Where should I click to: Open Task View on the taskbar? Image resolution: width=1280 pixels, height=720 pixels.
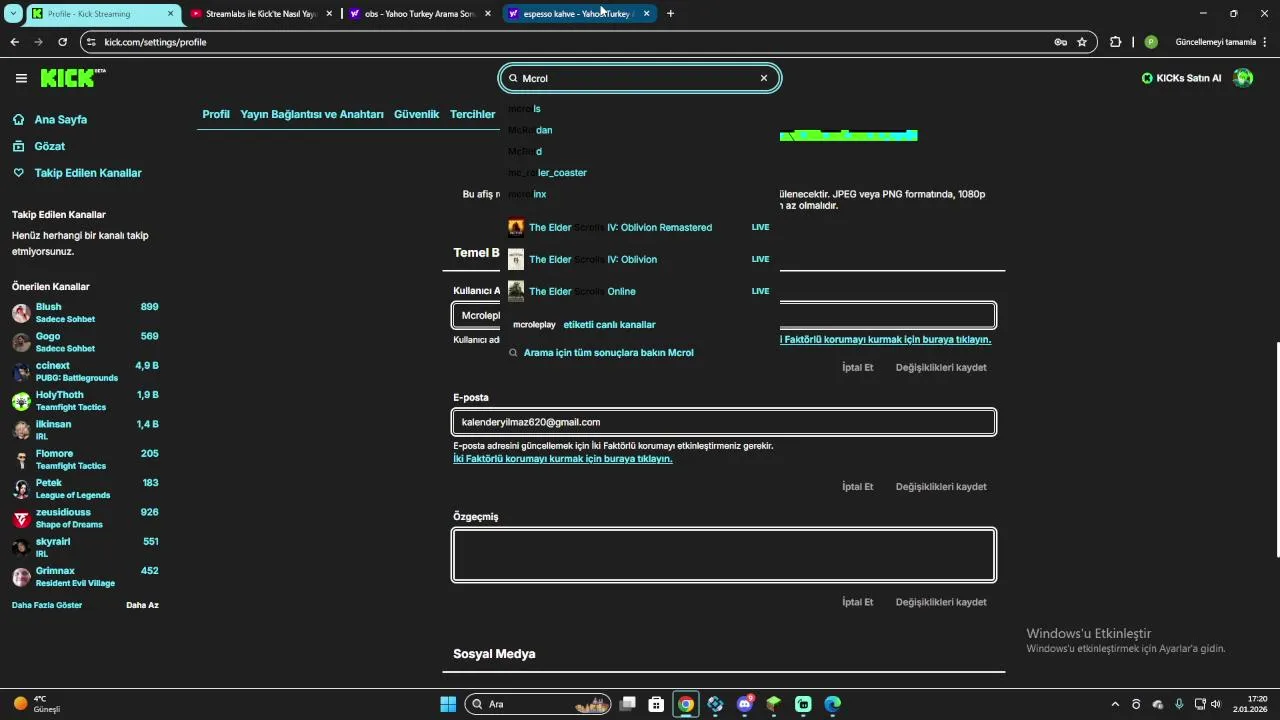(x=627, y=704)
